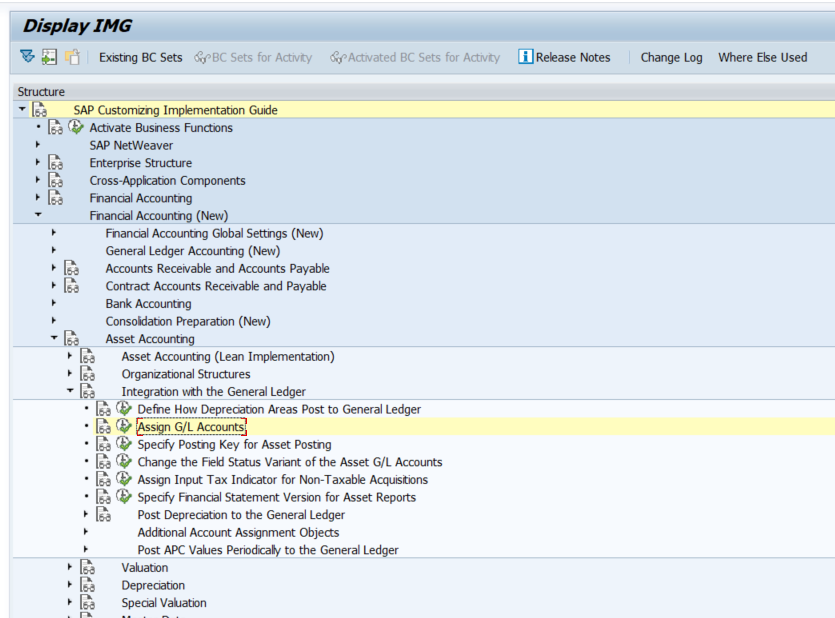This screenshot has width=835, height=618.
Task: Collapse SAP Customizing Implementation Guide root node
Action: [22, 109]
